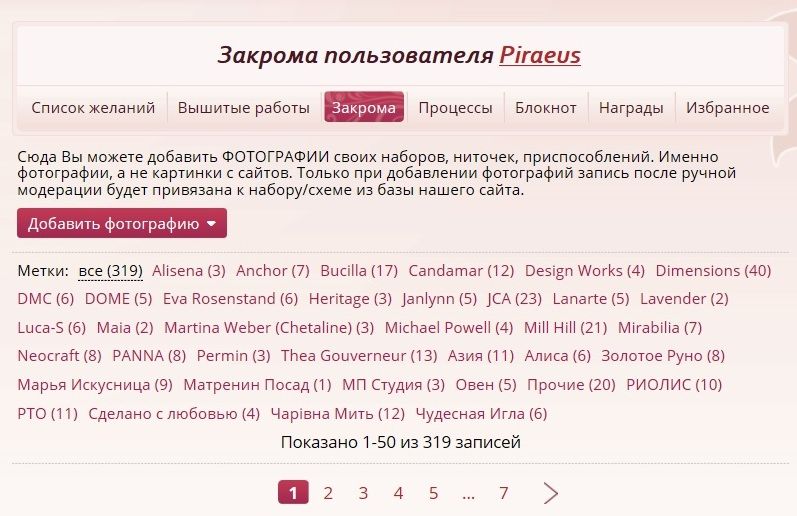The width and height of the screenshot is (797, 516).
Task: Open page 5 in pagination
Action: click(433, 493)
